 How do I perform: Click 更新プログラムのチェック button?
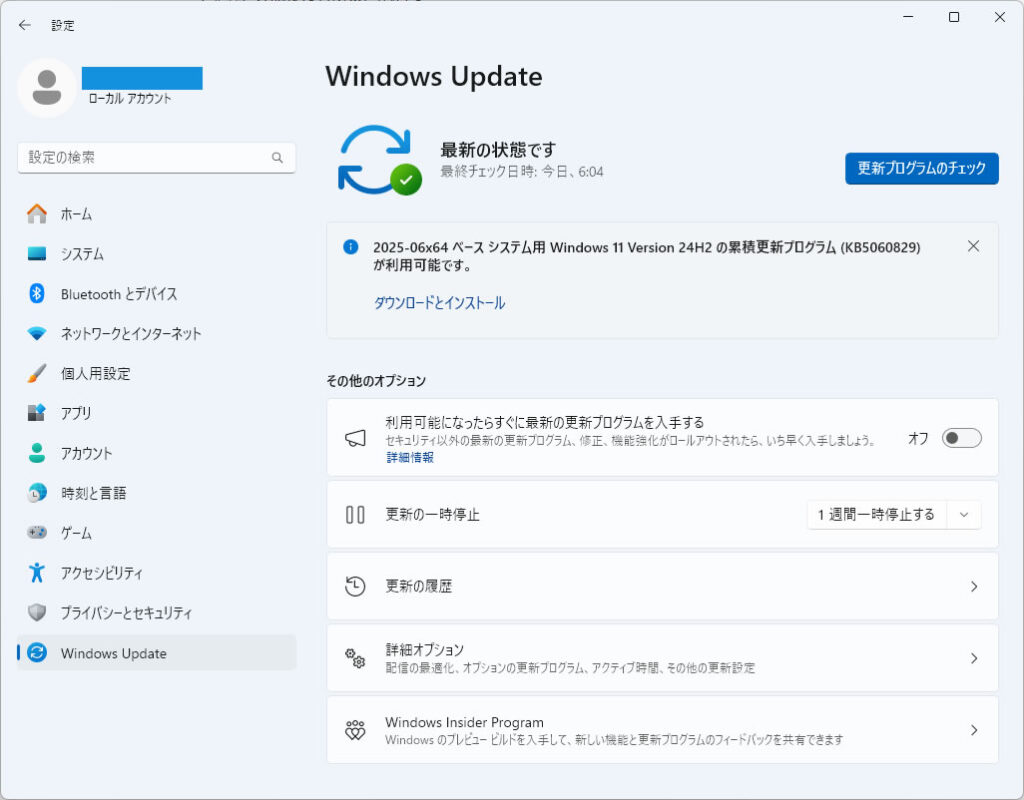click(x=921, y=168)
